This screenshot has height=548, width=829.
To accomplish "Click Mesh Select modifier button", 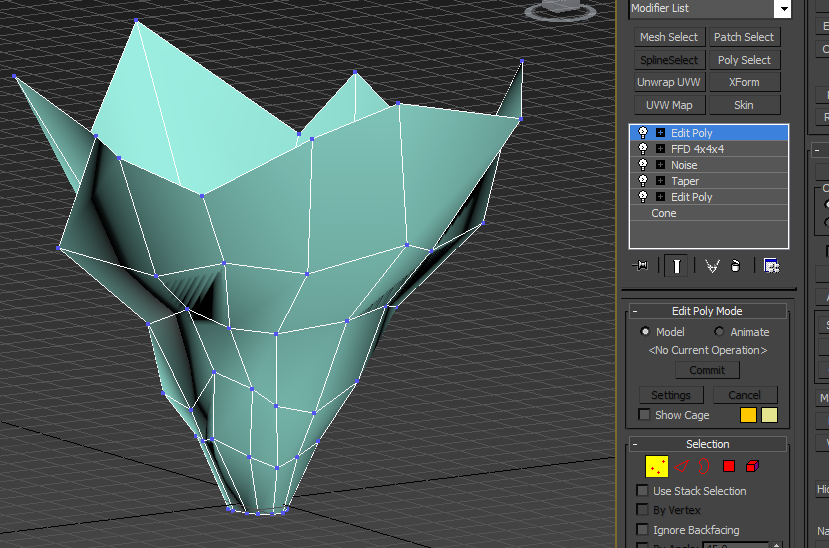I will click(669, 37).
